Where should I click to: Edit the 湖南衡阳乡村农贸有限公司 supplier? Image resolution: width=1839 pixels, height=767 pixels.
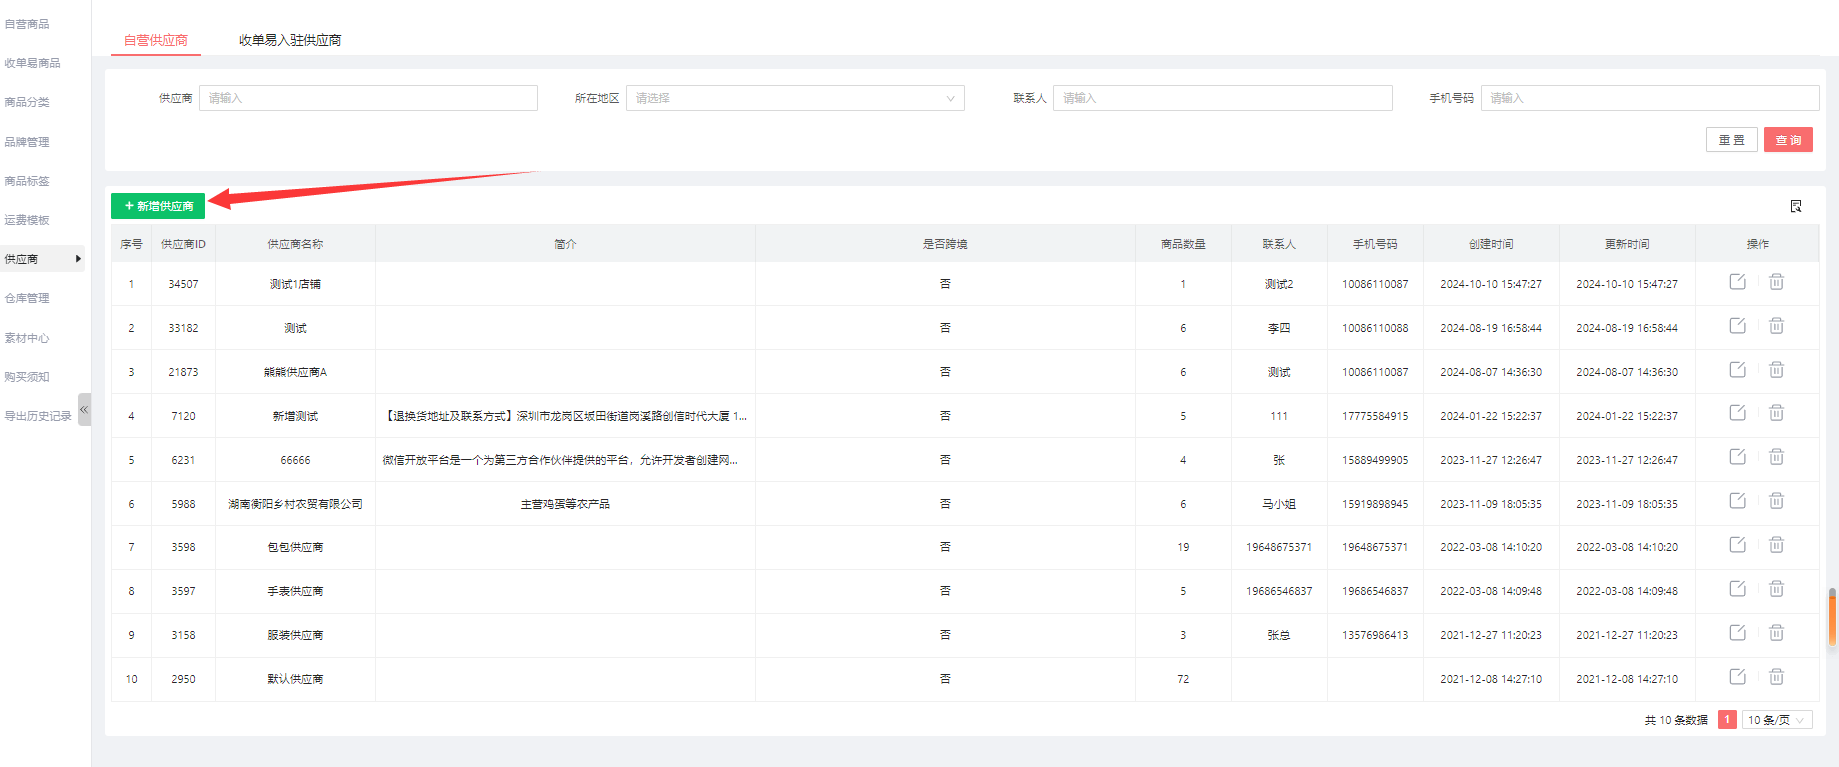tap(1737, 501)
